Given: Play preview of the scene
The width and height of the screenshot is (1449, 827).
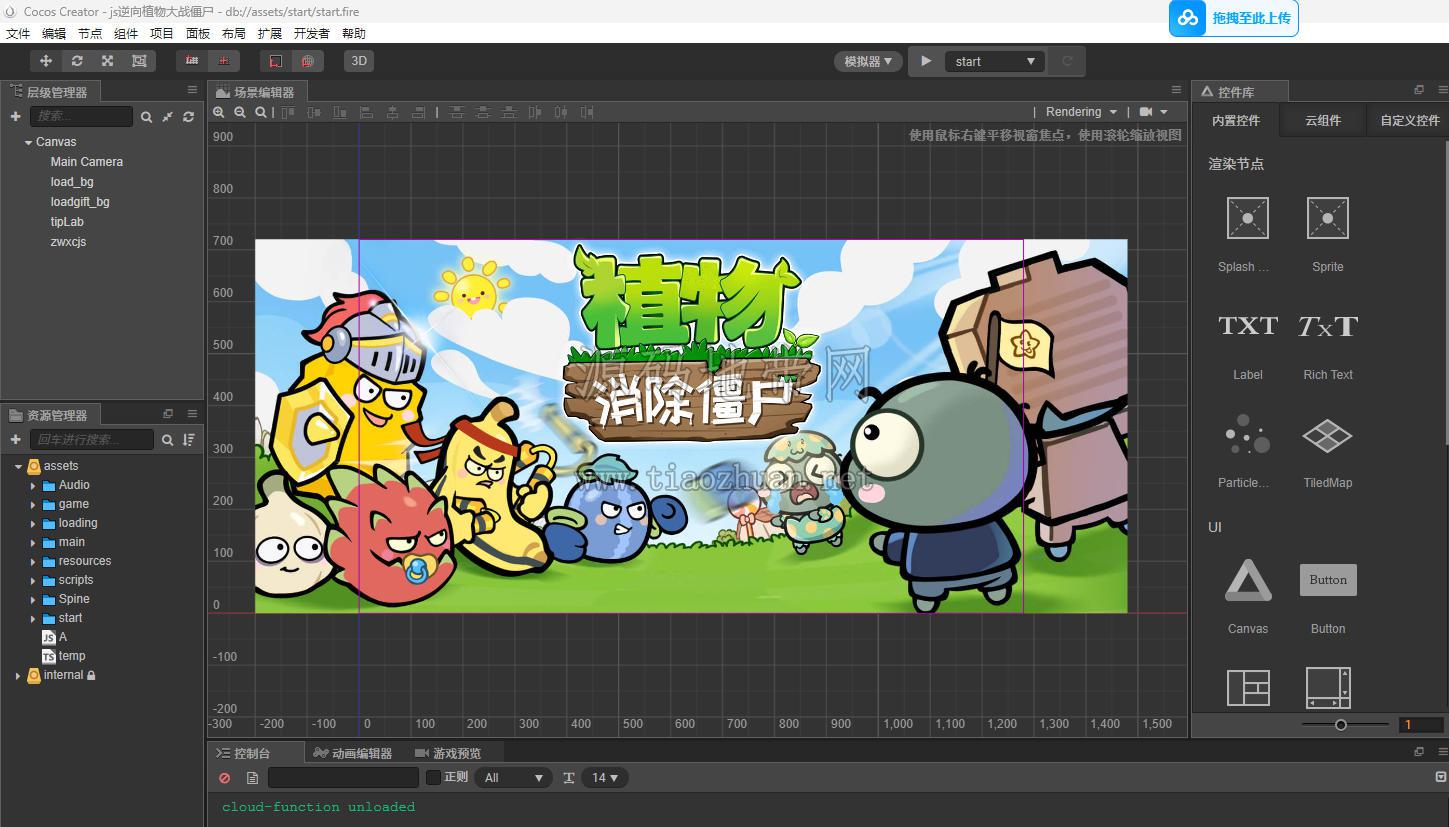Looking at the screenshot, I should tap(926, 61).
